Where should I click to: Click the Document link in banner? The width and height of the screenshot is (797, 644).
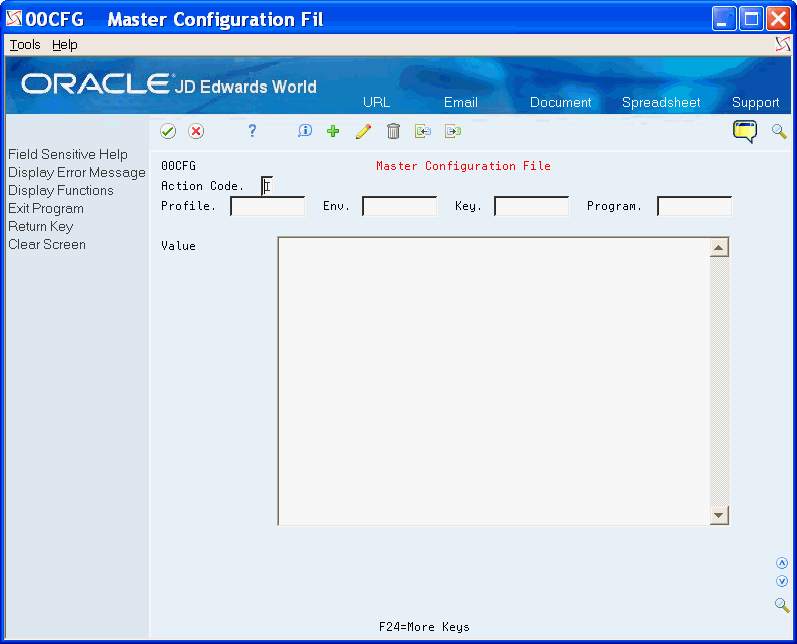[561, 102]
